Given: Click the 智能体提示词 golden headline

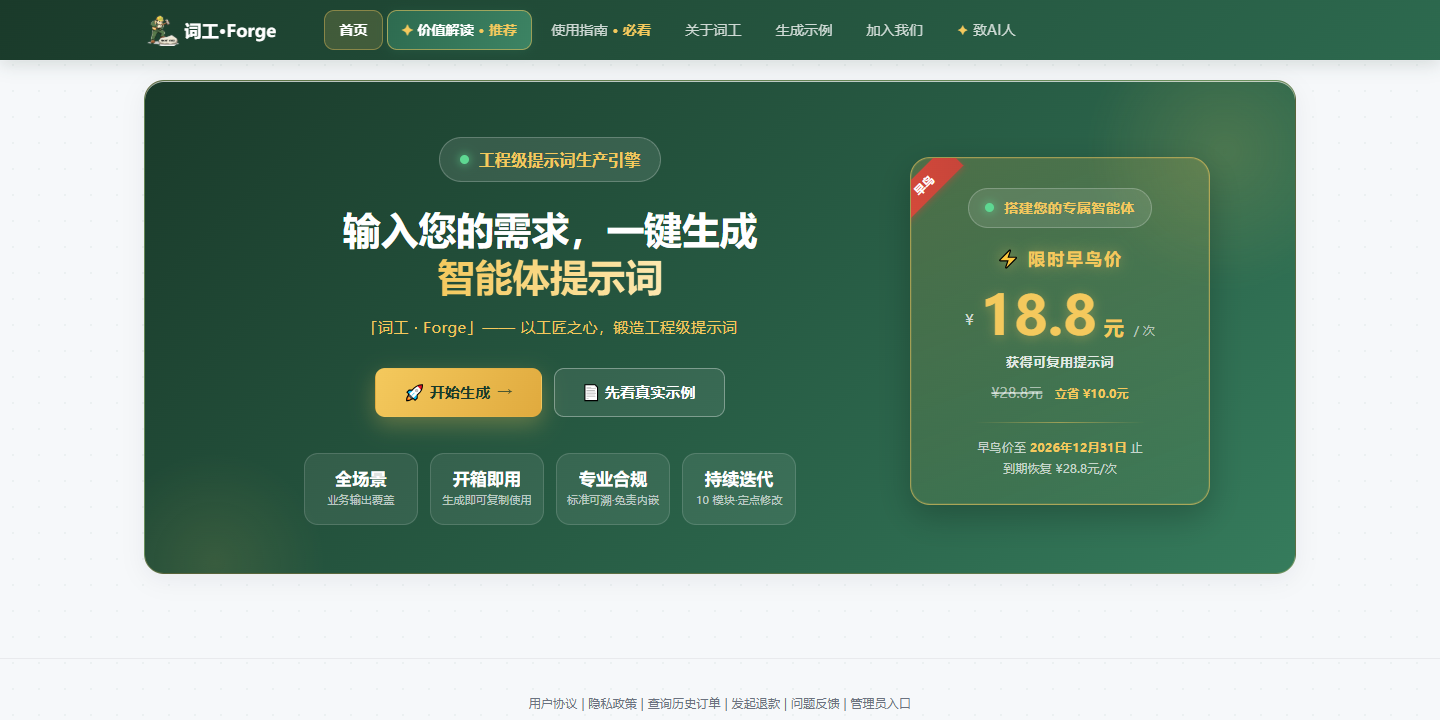Looking at the screenshot, I should 550,278.
